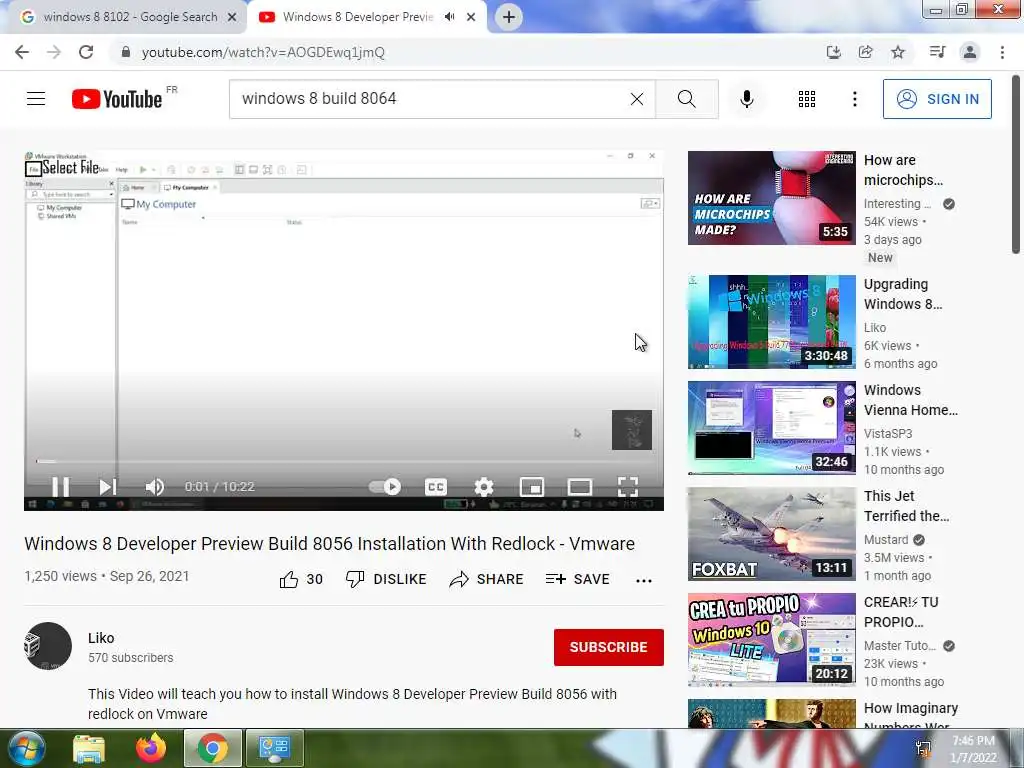Click page vertical scrollbar

point(1016,165)
